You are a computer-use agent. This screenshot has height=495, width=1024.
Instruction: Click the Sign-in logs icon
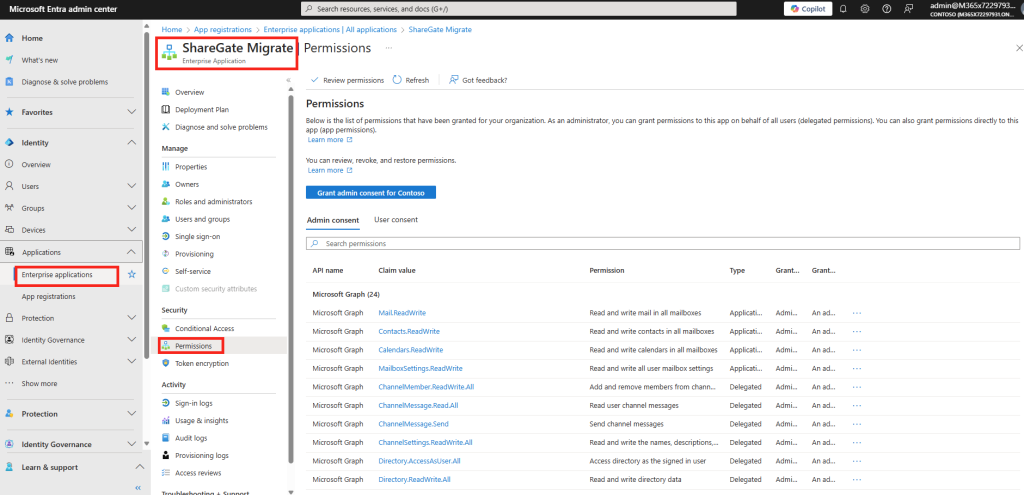click(166, 404)
